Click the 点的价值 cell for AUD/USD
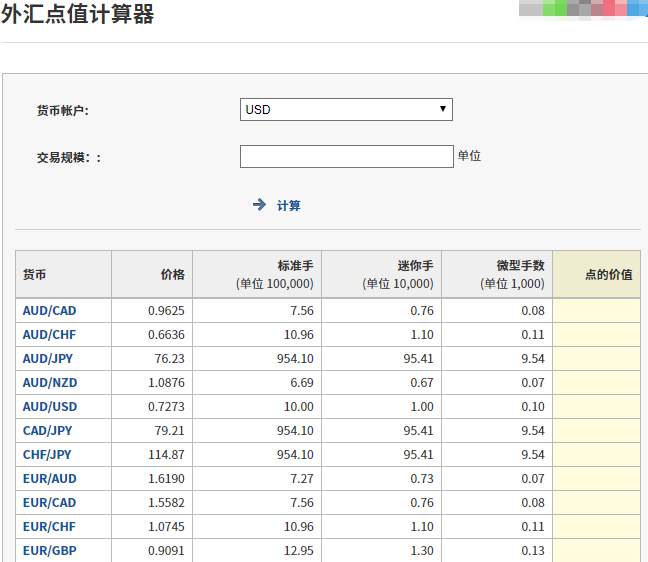 pos(597,407)
